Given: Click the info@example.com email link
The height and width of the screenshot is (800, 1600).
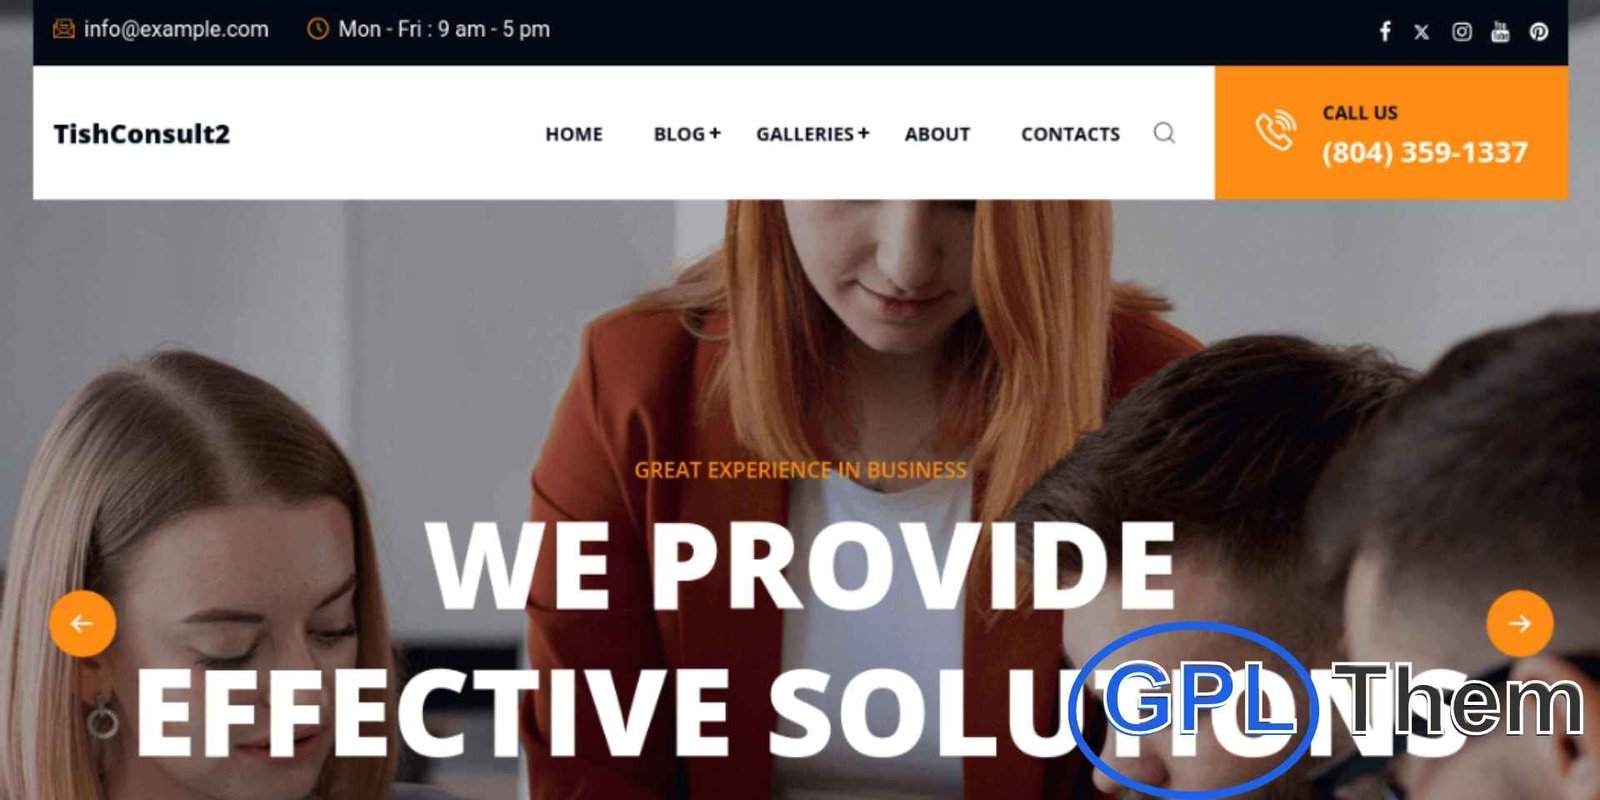Looking at the screenshot, I should point(176,29).
